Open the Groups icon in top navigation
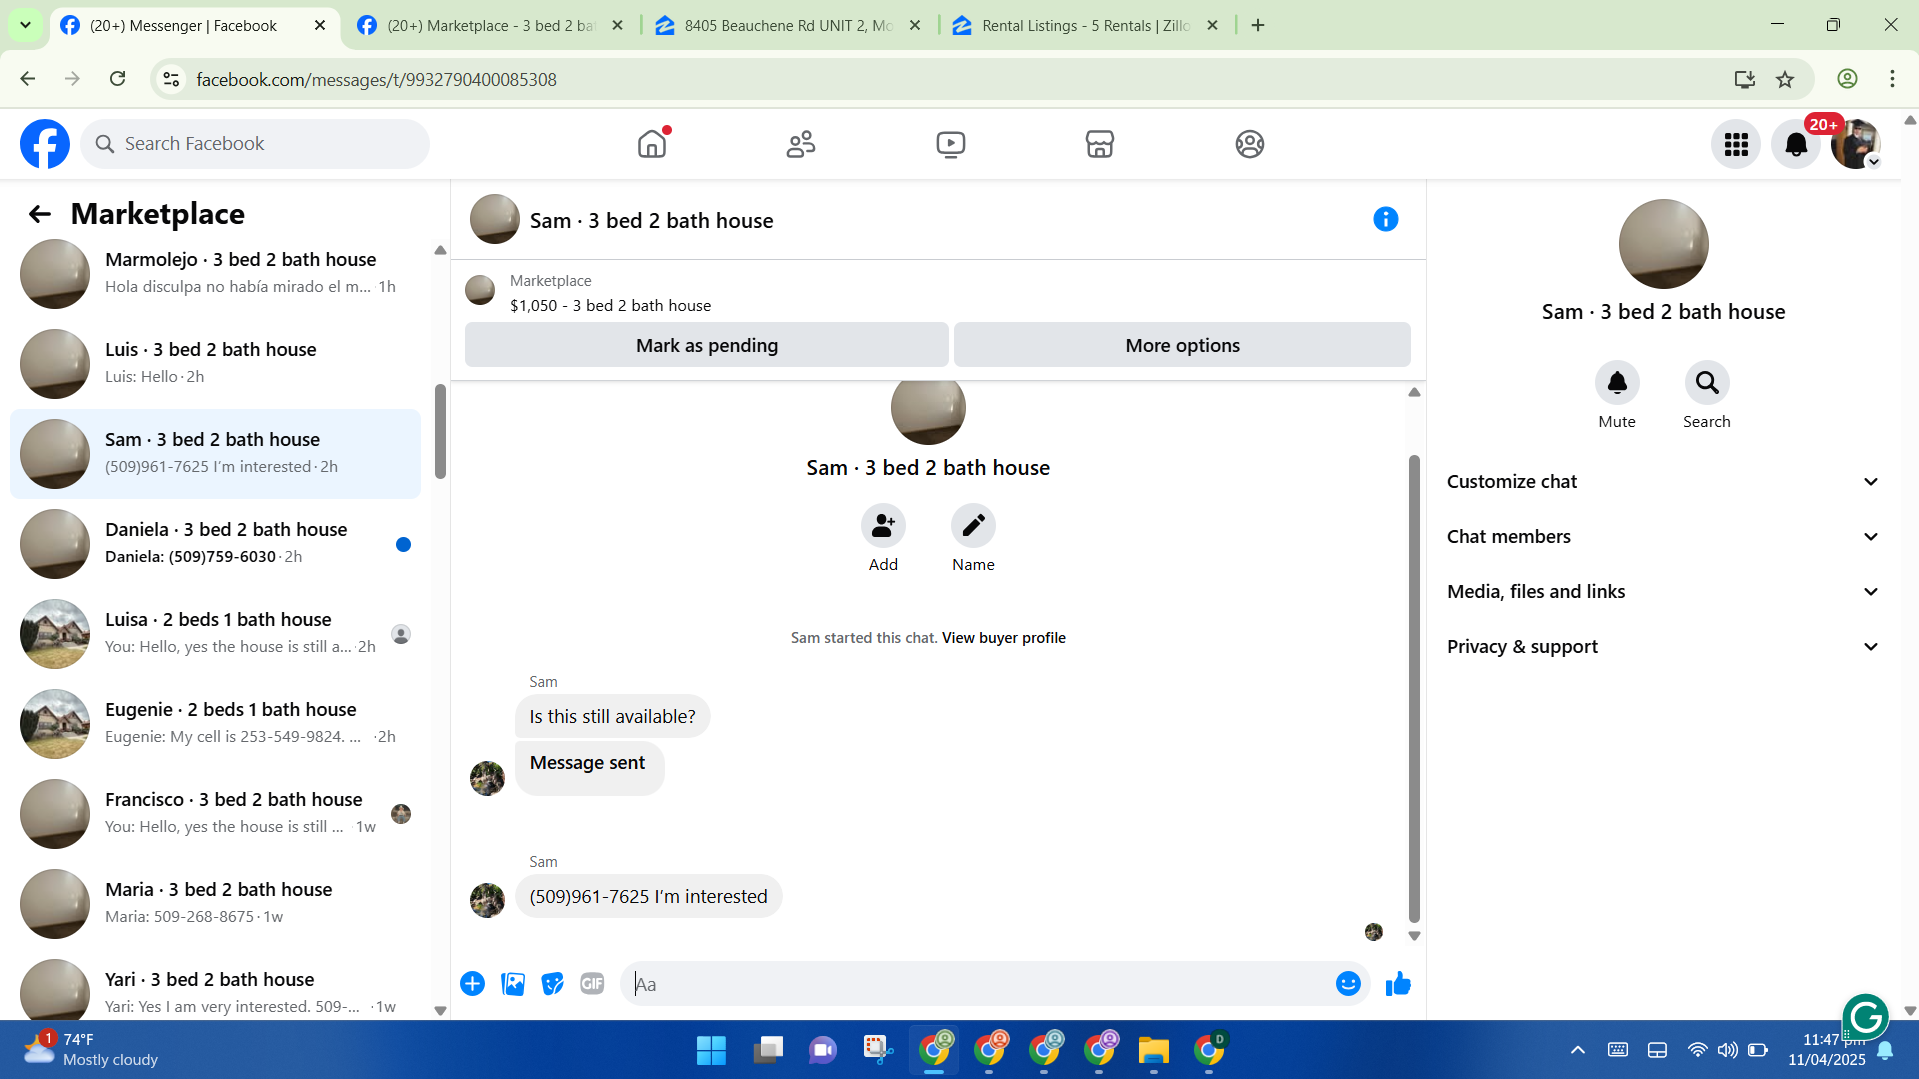 (x=1249, y=144)
